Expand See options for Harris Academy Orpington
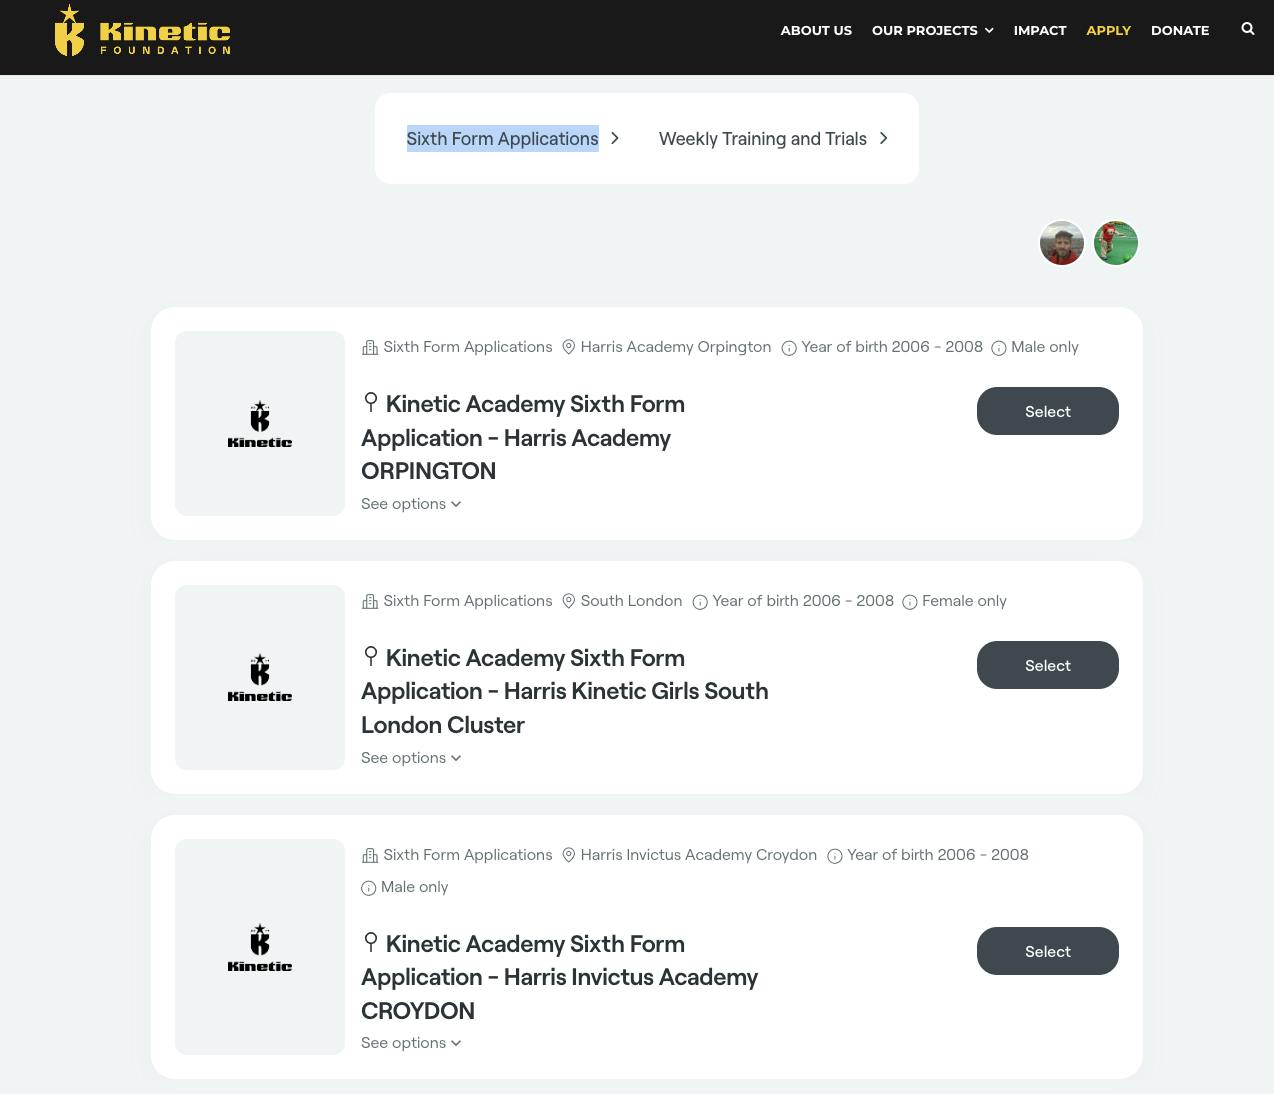The image size is (1274, 1094). click(x=411, y=504)
